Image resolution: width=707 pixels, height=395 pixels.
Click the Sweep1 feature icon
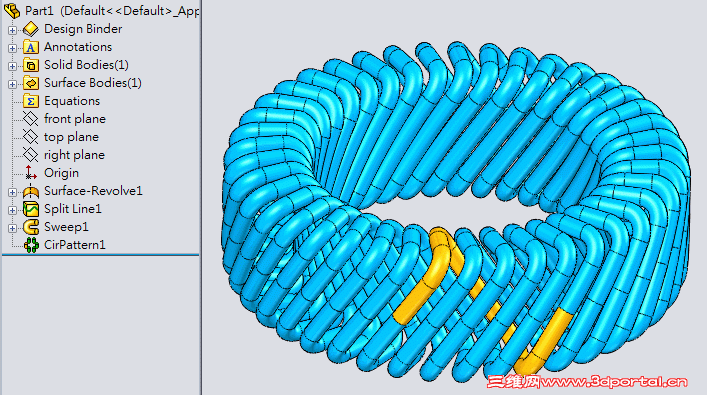coord(31,227)
